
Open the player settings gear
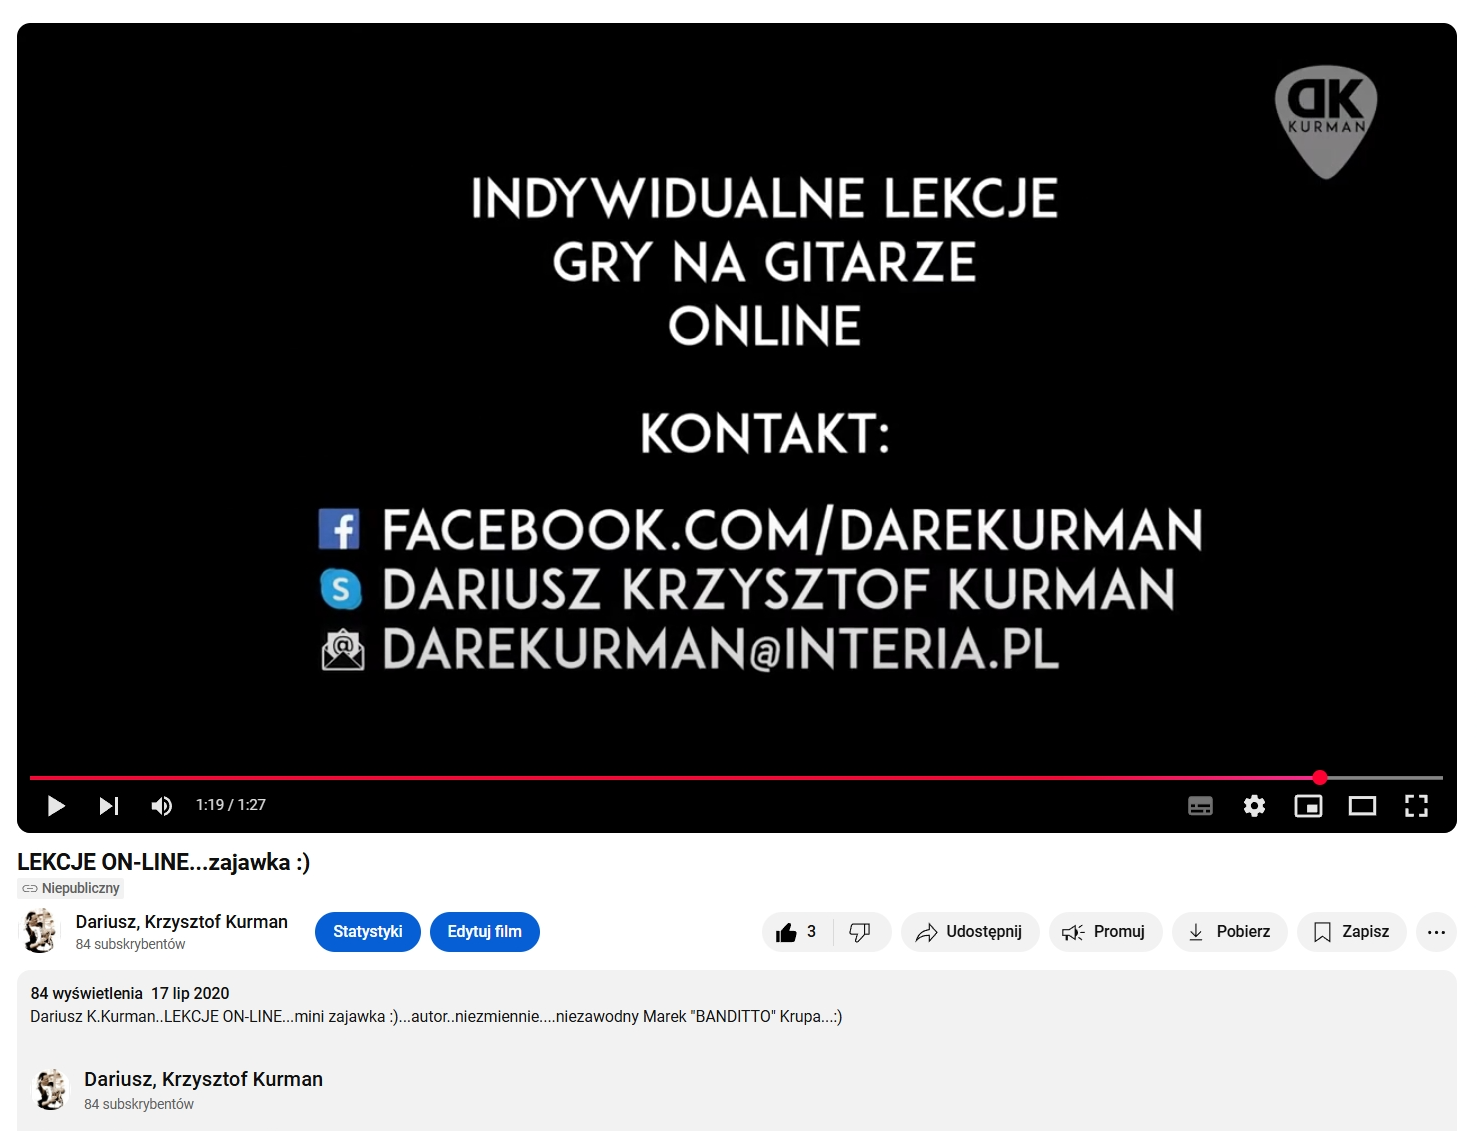pos(1254,806)
